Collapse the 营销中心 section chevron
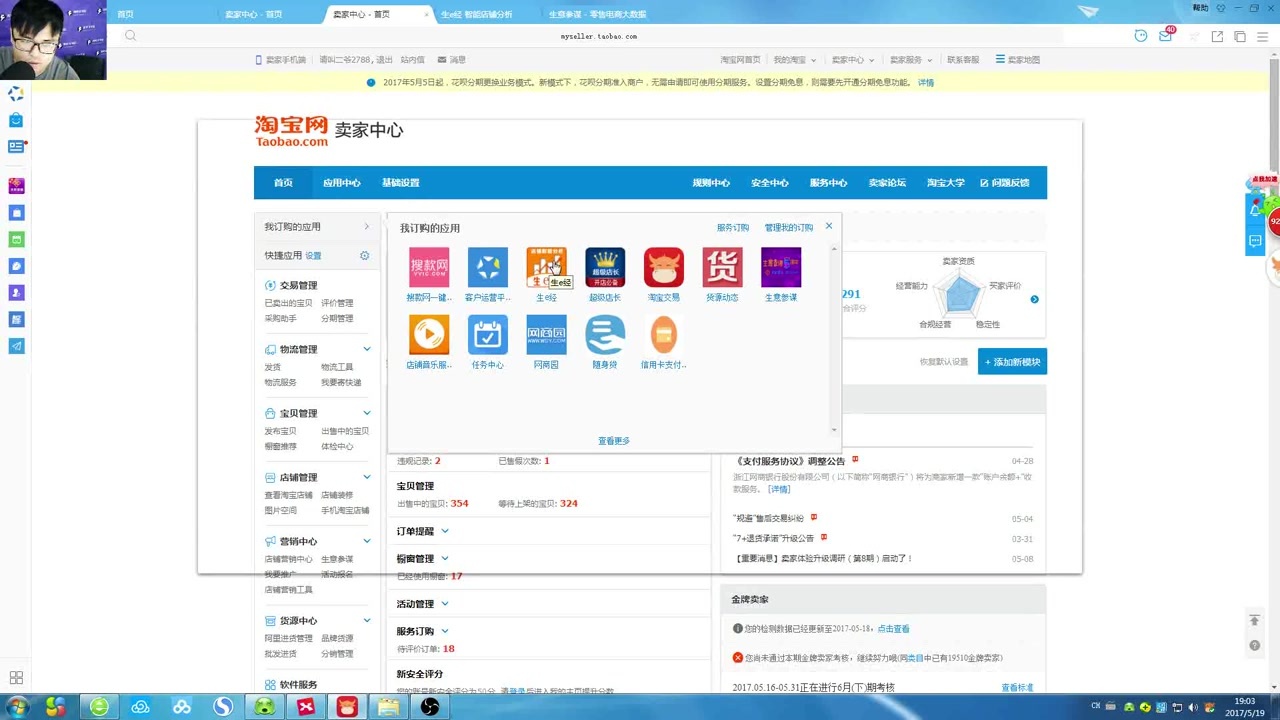Viewport: 1280px width, 720px height. pyautogui.click(x=367, y=541)
